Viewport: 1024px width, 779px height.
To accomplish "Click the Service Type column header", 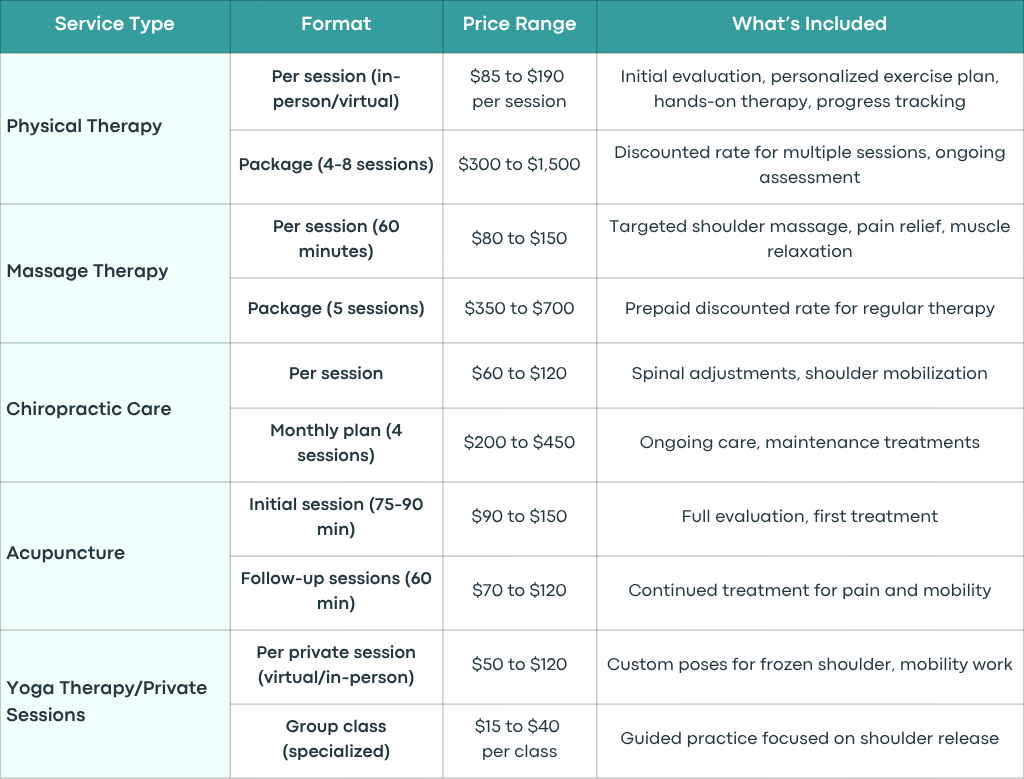I will click(115, 26).
